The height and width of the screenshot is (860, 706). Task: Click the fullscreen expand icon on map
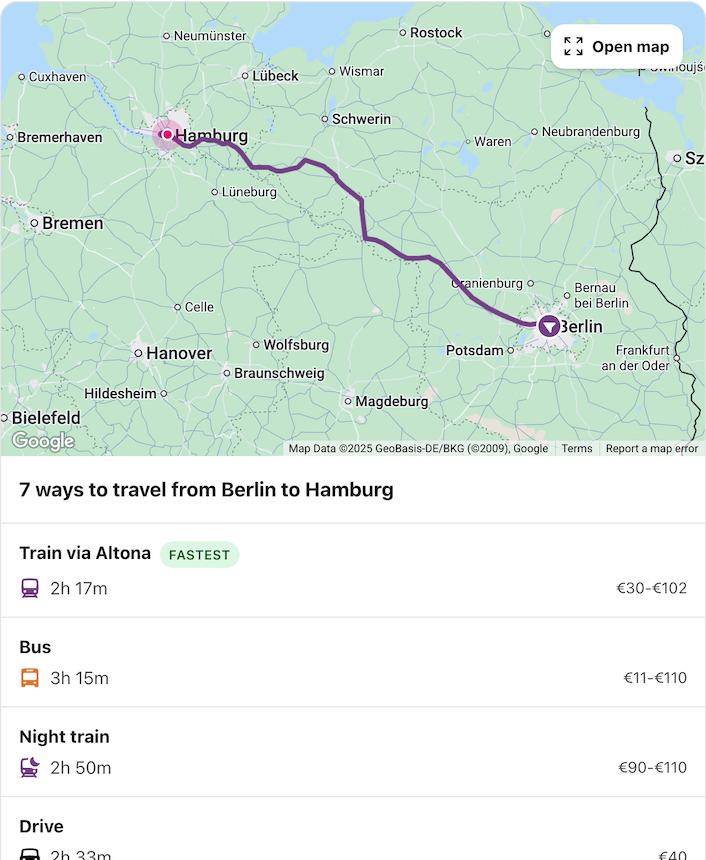click(x=573, y=47)
